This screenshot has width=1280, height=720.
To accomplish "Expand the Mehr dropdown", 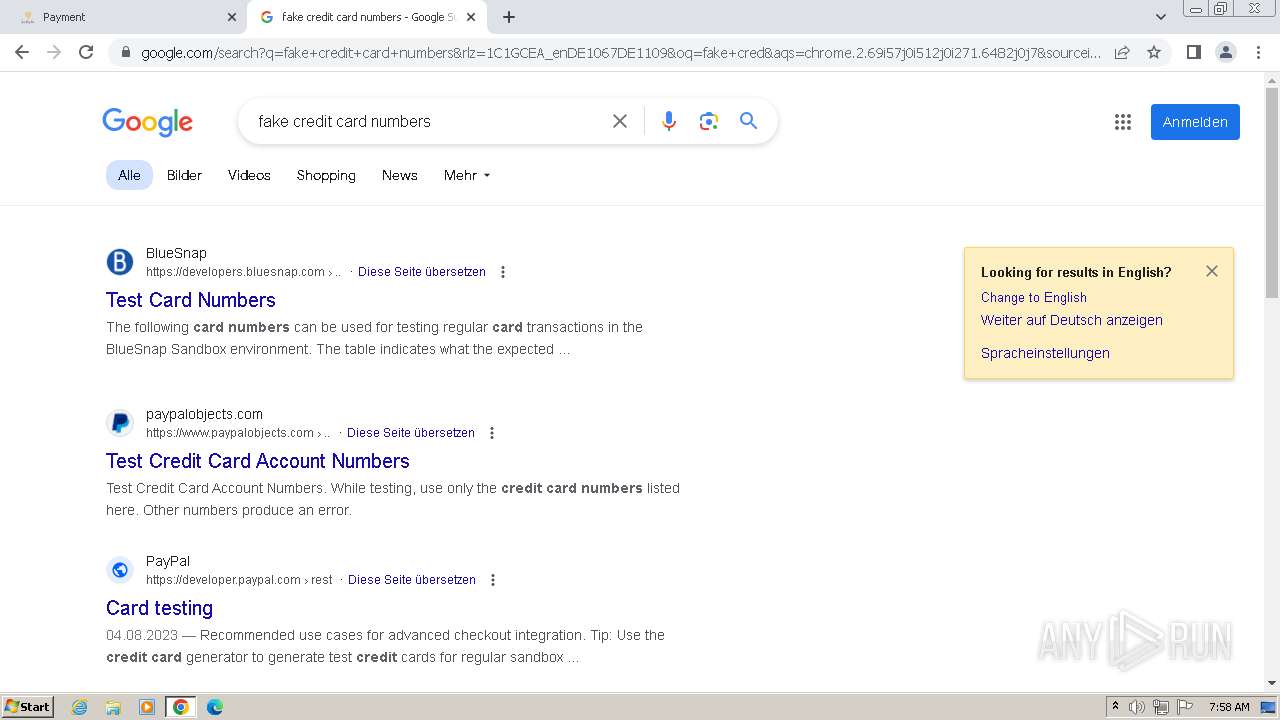I will [467, 175].
